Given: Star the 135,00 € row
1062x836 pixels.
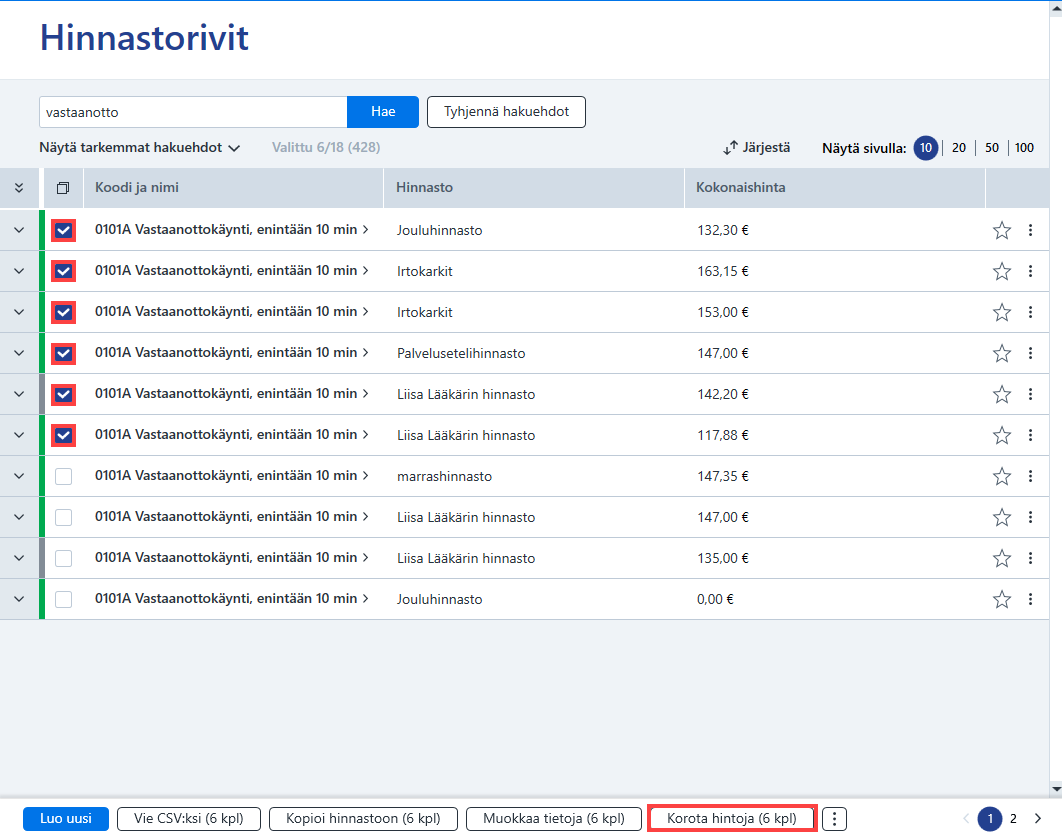Looking at the screenshot, I should click(1002, 558).
